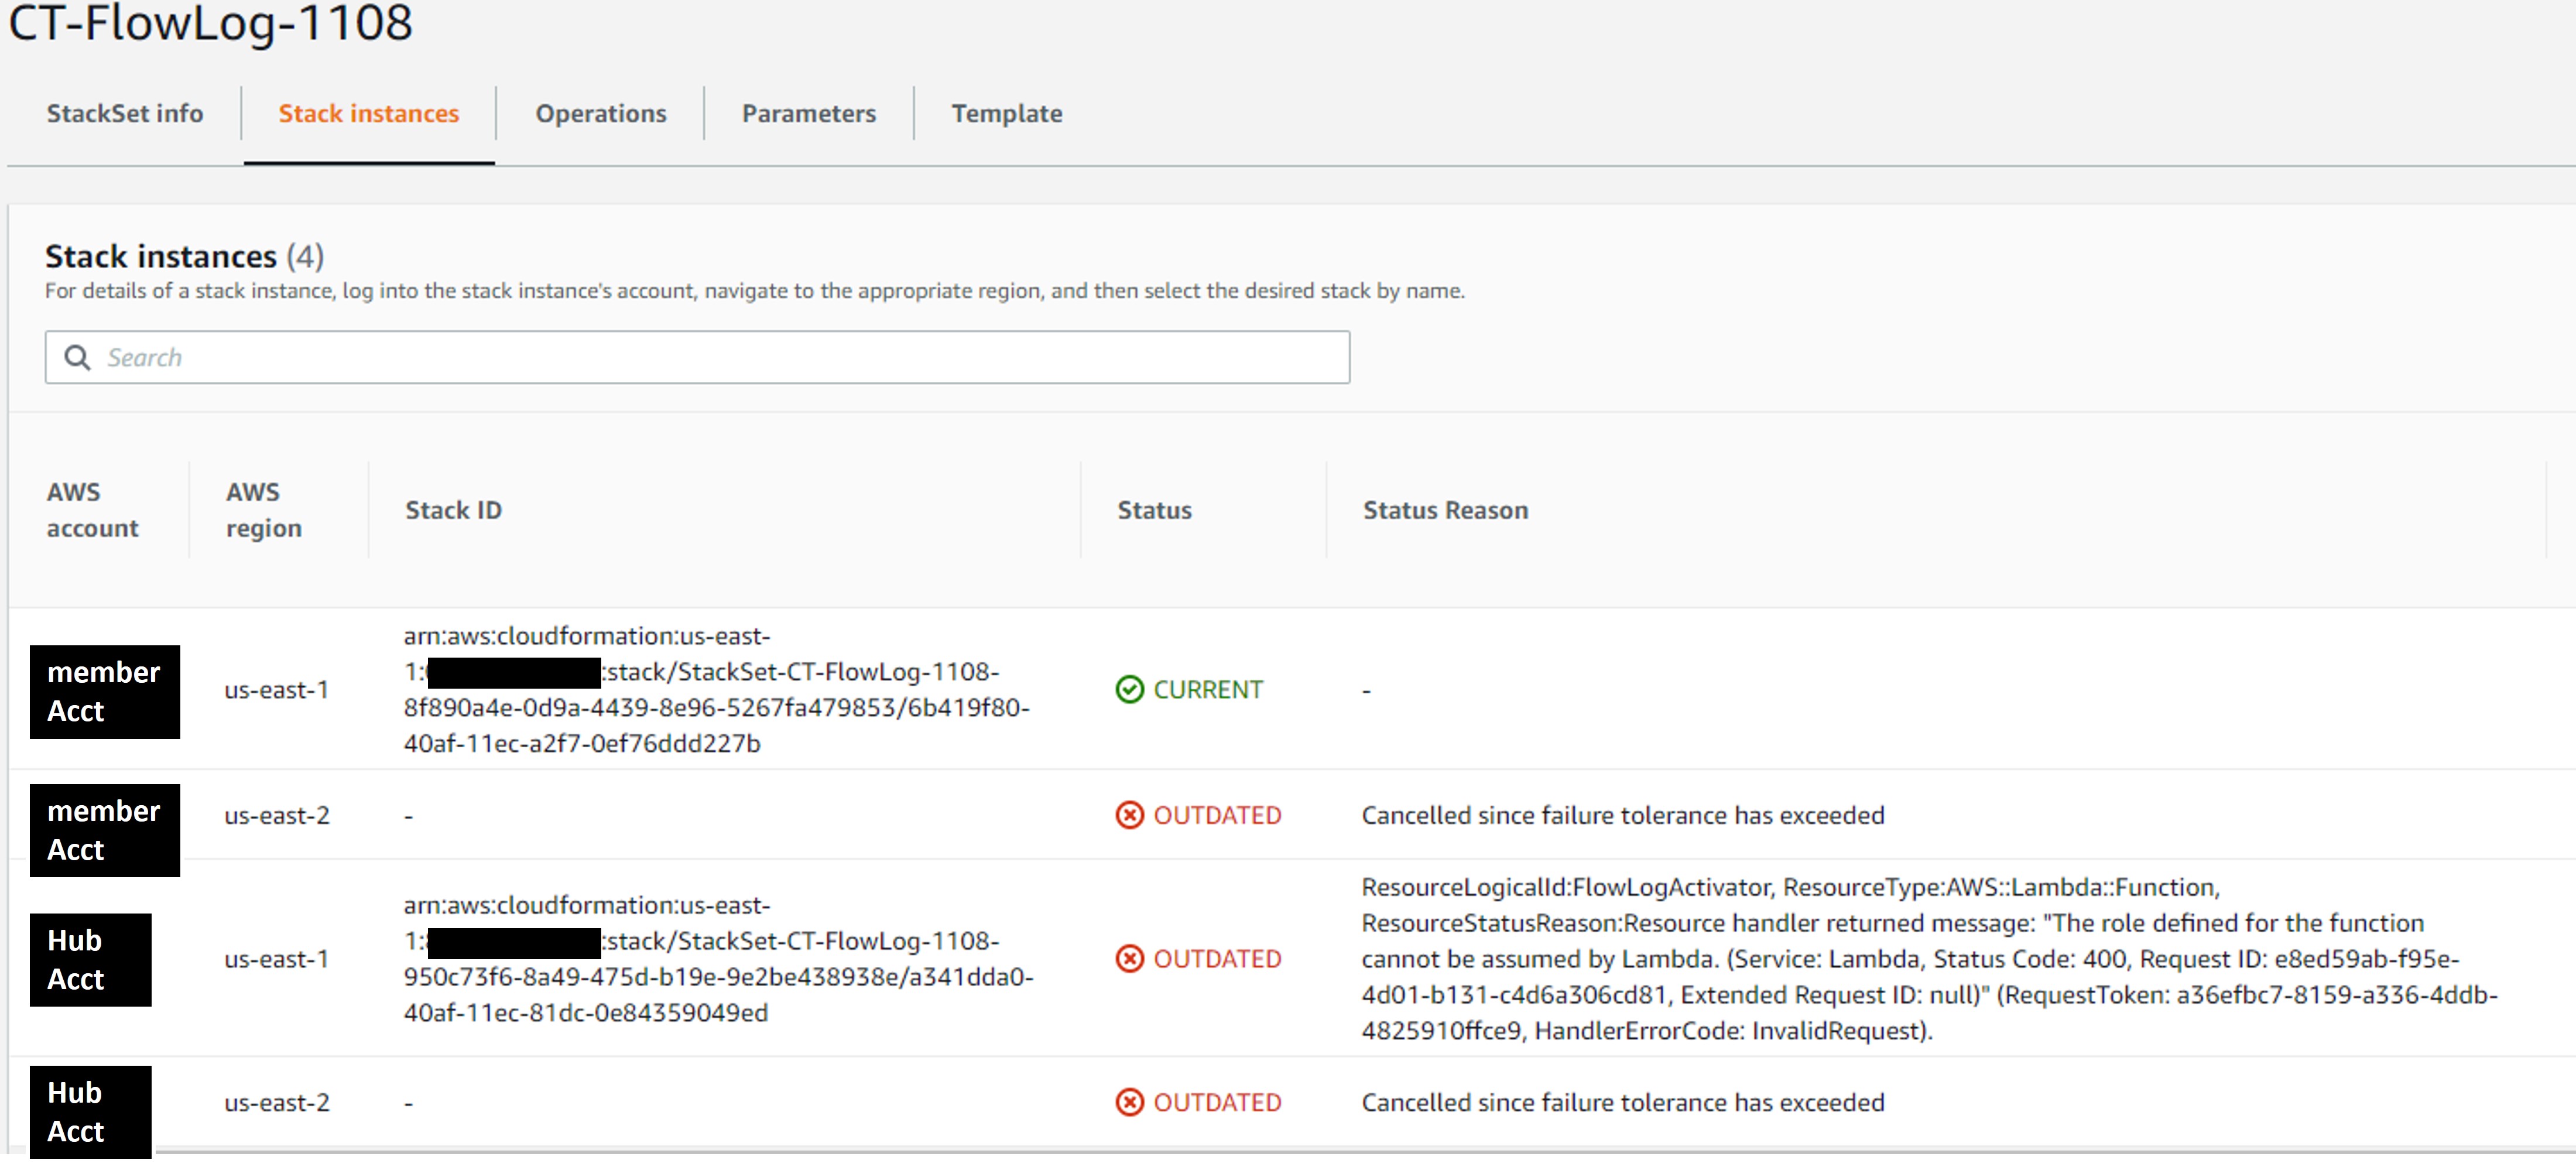Focus the stack instances Search field

tap(720, 358)
